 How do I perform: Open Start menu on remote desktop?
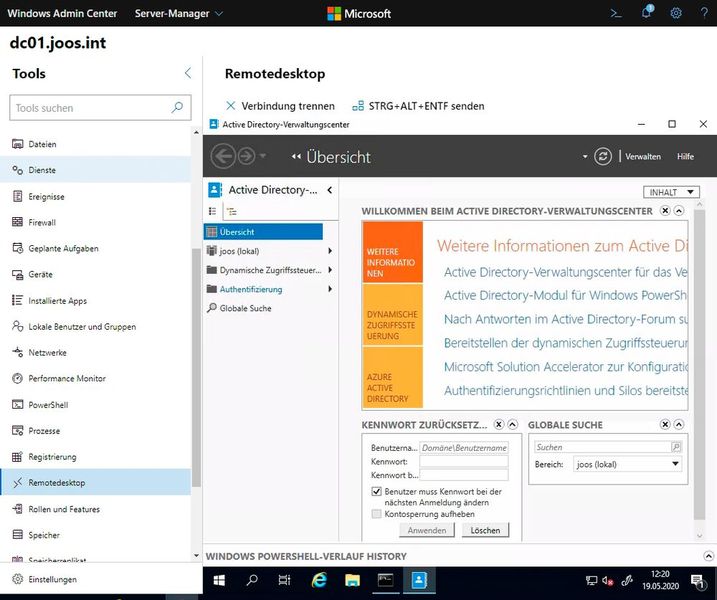click(x=219, y=580)
